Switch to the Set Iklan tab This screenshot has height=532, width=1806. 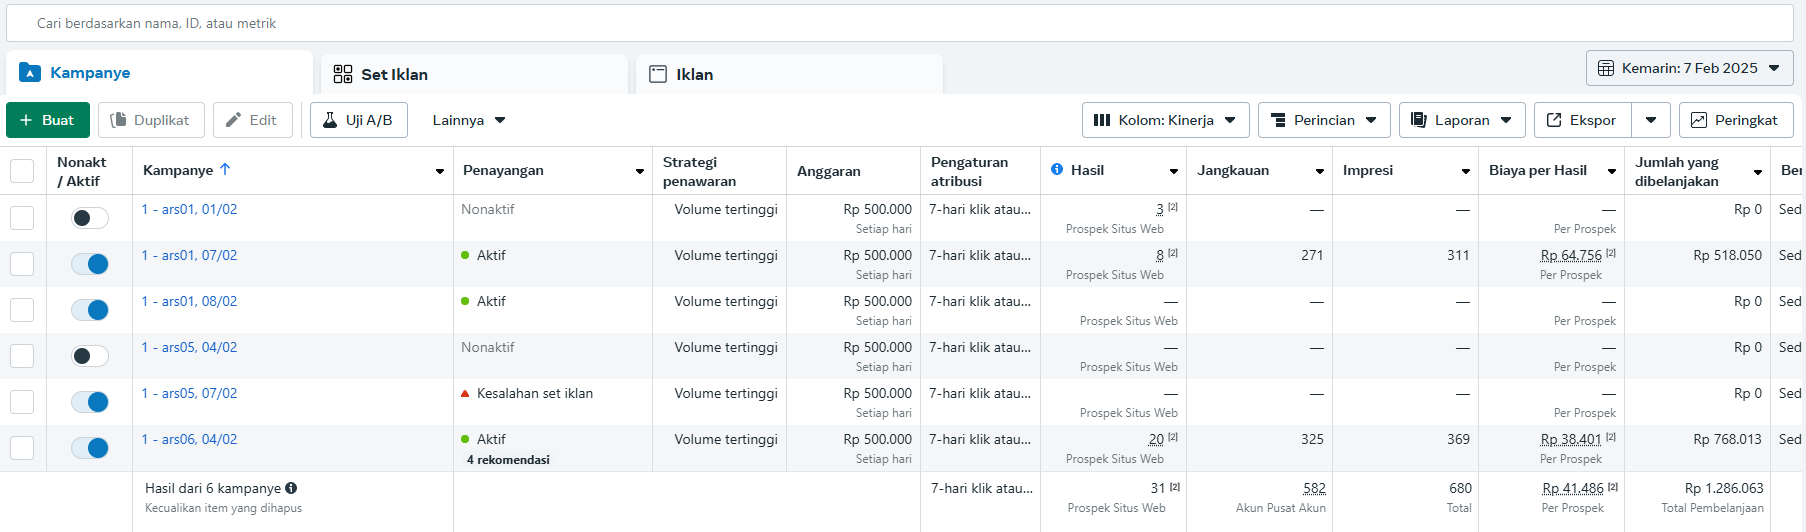[x=394, y=74]
